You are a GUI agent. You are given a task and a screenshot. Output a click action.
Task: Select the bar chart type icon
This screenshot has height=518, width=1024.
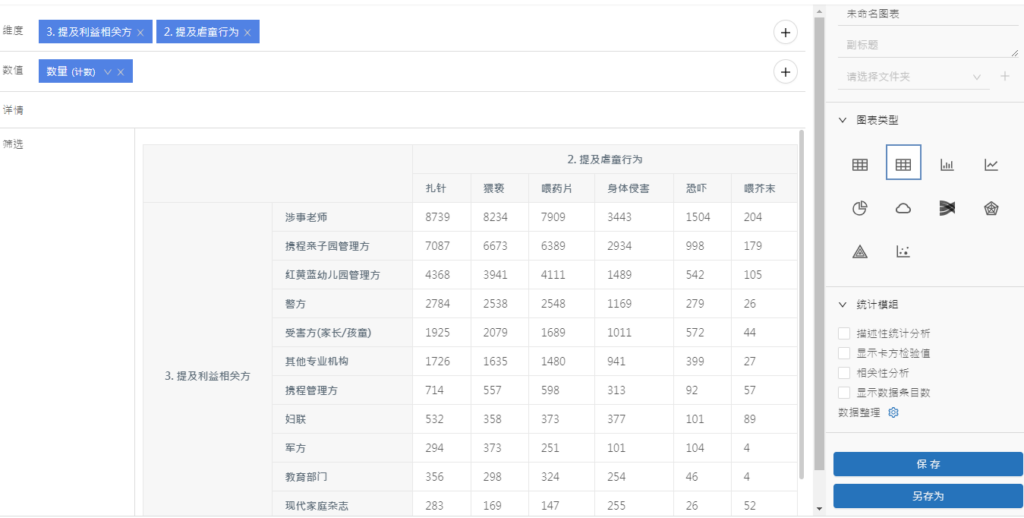[x=947, y=165]
